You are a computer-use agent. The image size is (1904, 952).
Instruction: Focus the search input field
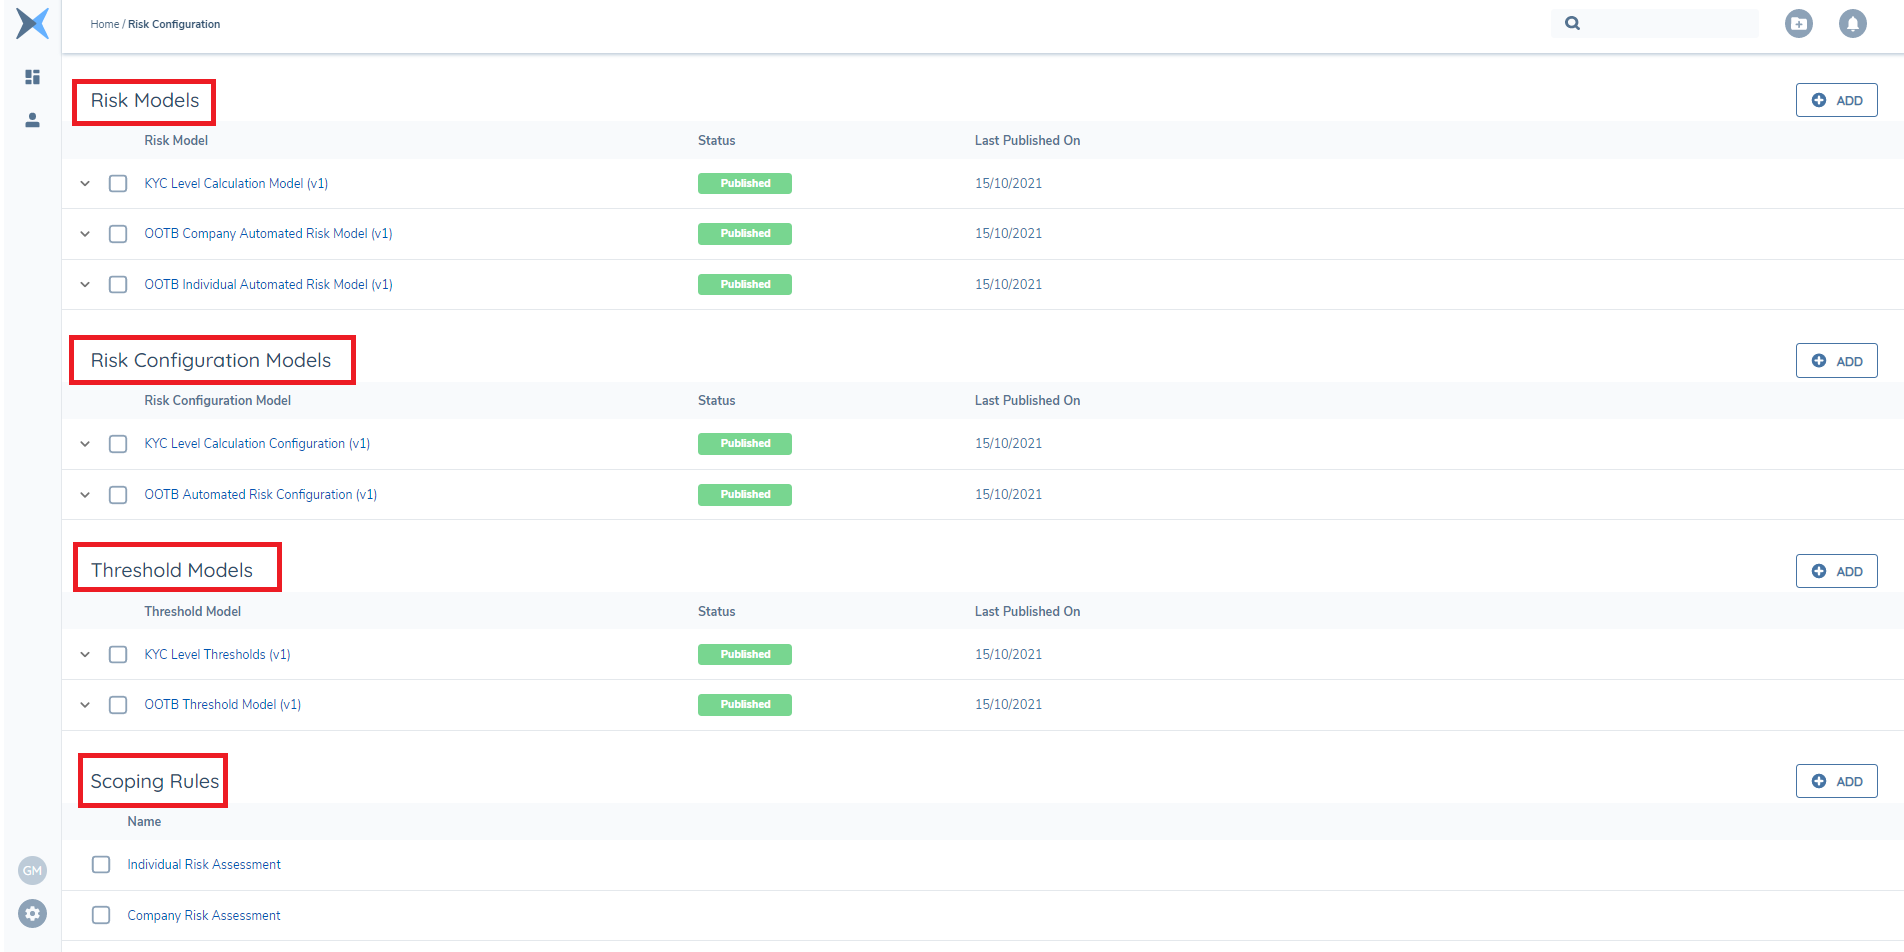pyautogui.click(x=1670, y=23)
